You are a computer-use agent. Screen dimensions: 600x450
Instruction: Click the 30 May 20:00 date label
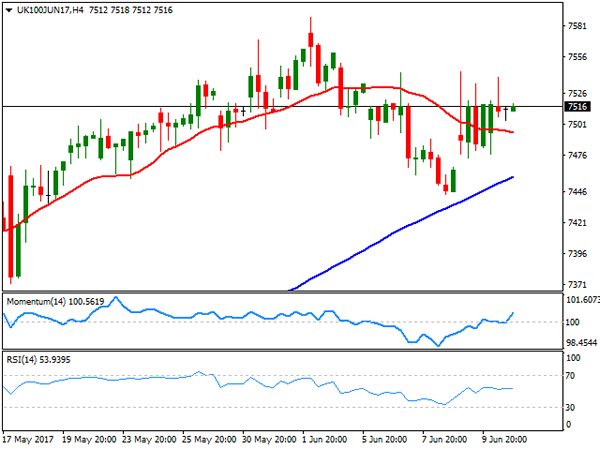coord(269,439)
